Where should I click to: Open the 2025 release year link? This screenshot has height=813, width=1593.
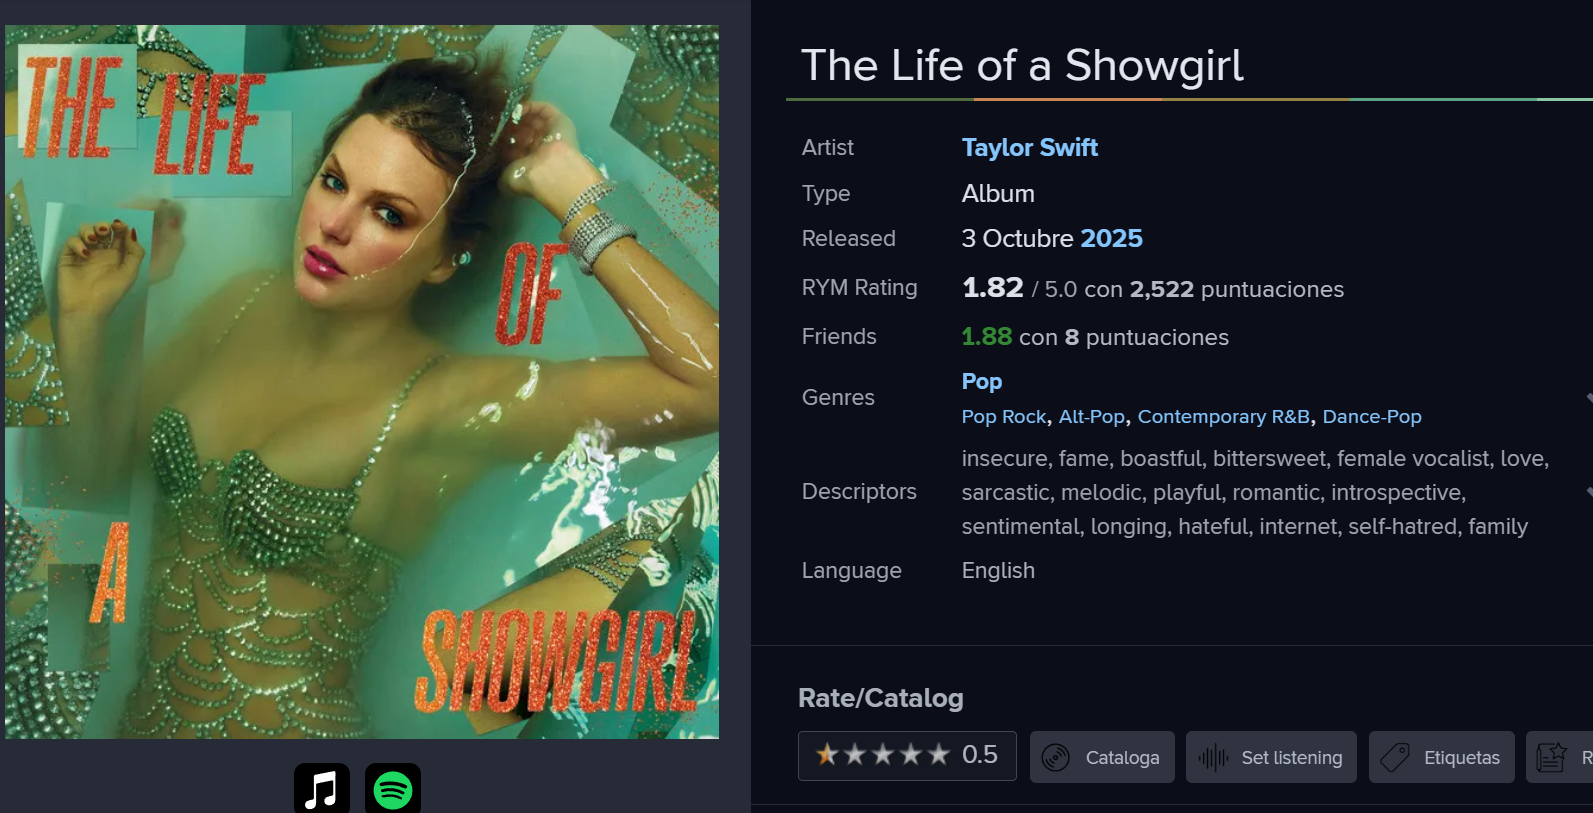tap(1111, 239)
